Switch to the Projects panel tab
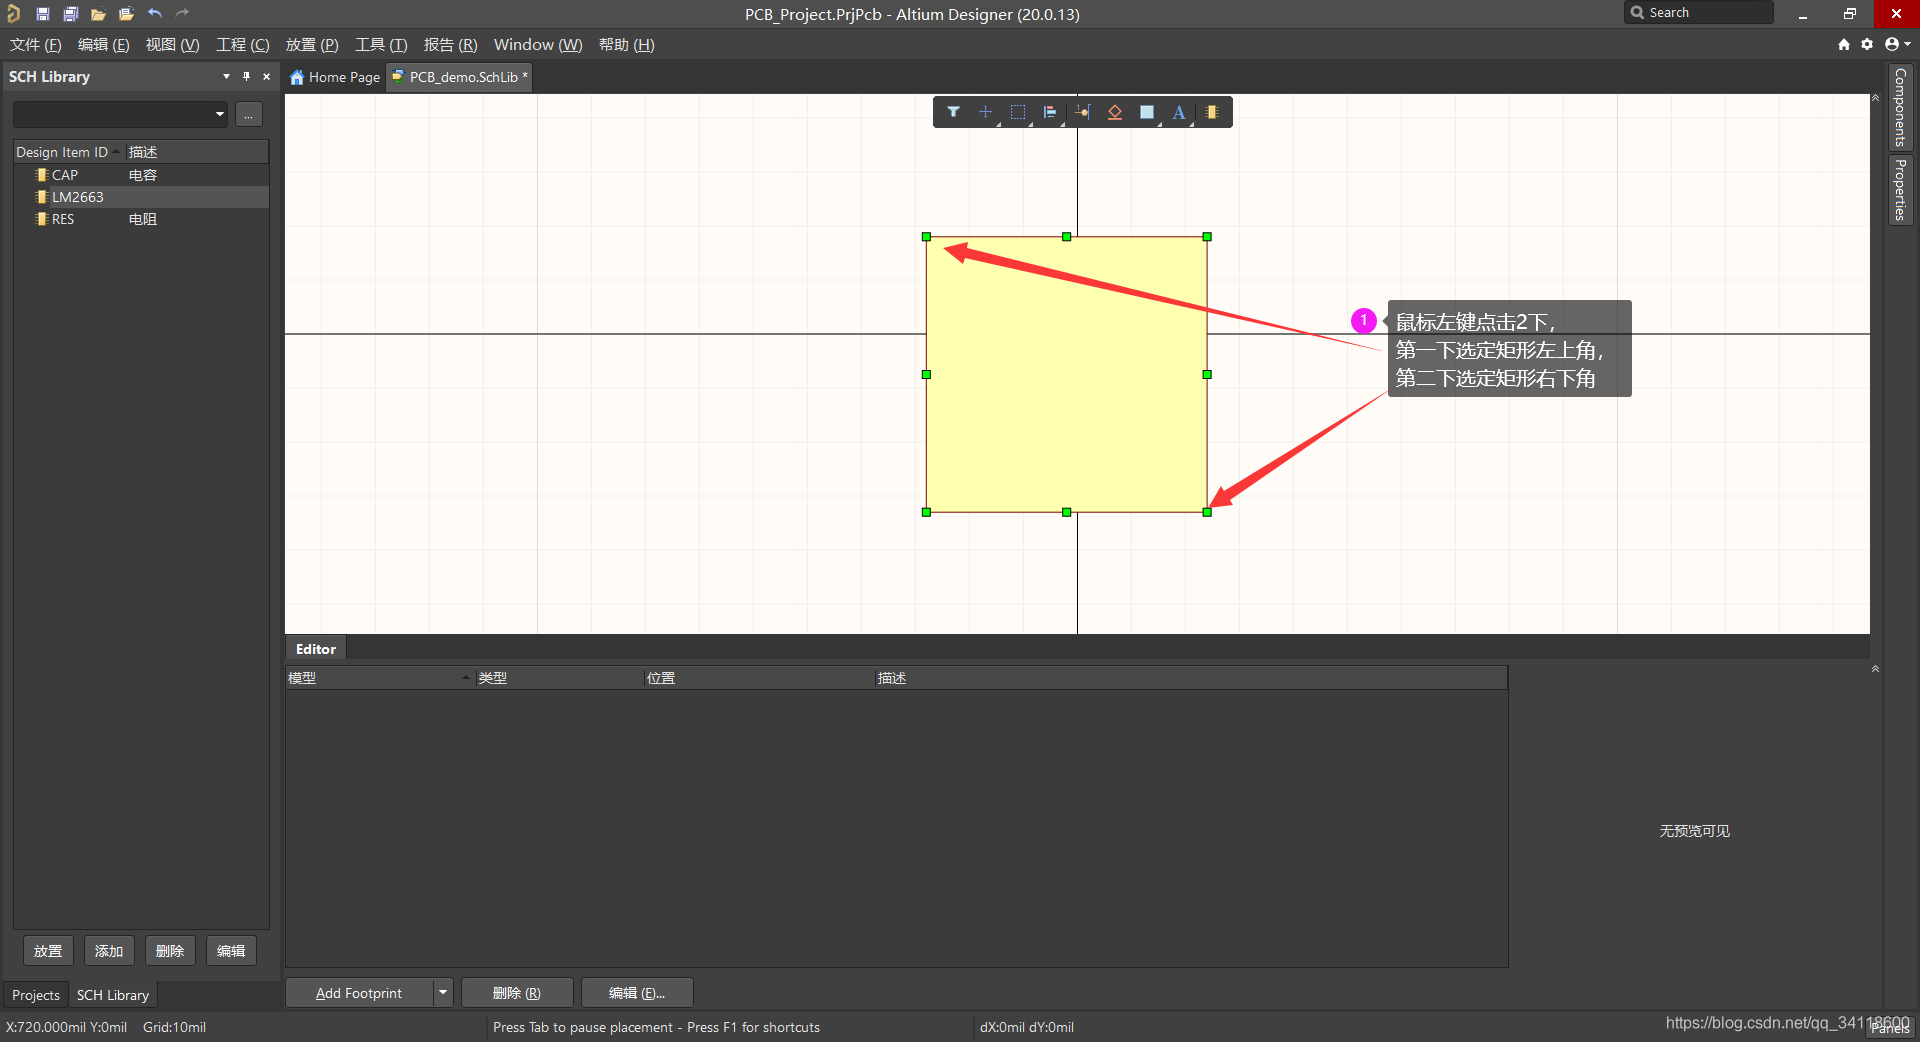 [x=36, y=995]
